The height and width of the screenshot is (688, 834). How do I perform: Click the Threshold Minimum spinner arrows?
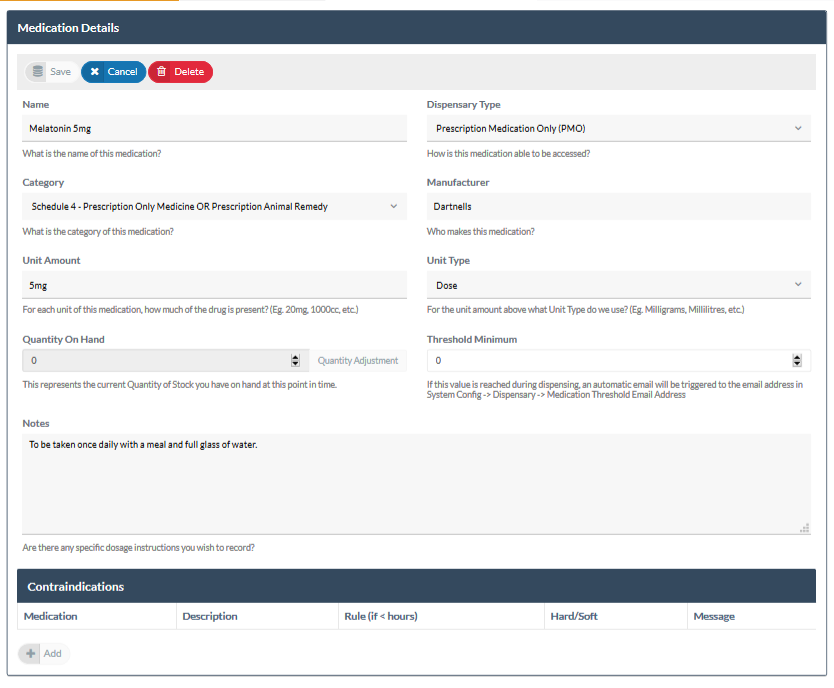point(797,360)
